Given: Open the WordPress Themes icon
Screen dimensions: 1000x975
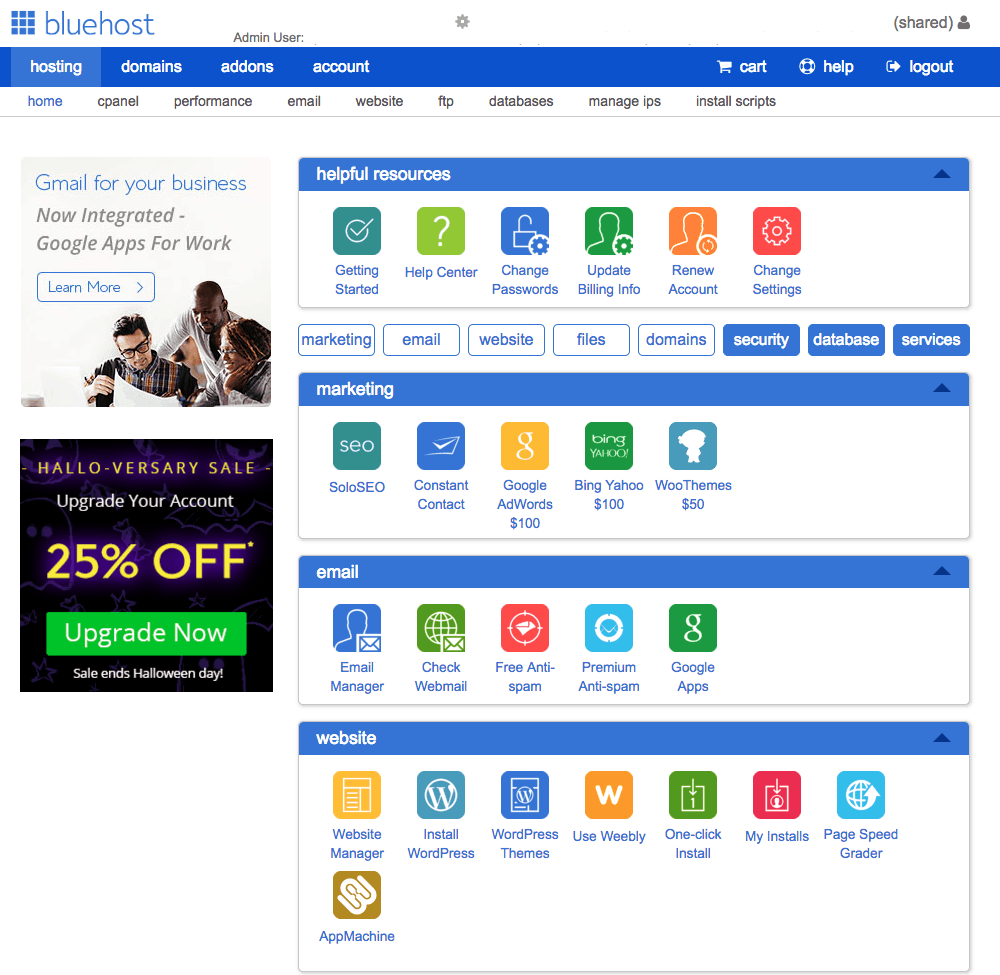Looking at the screenshot, I should [x=525, y=795].
